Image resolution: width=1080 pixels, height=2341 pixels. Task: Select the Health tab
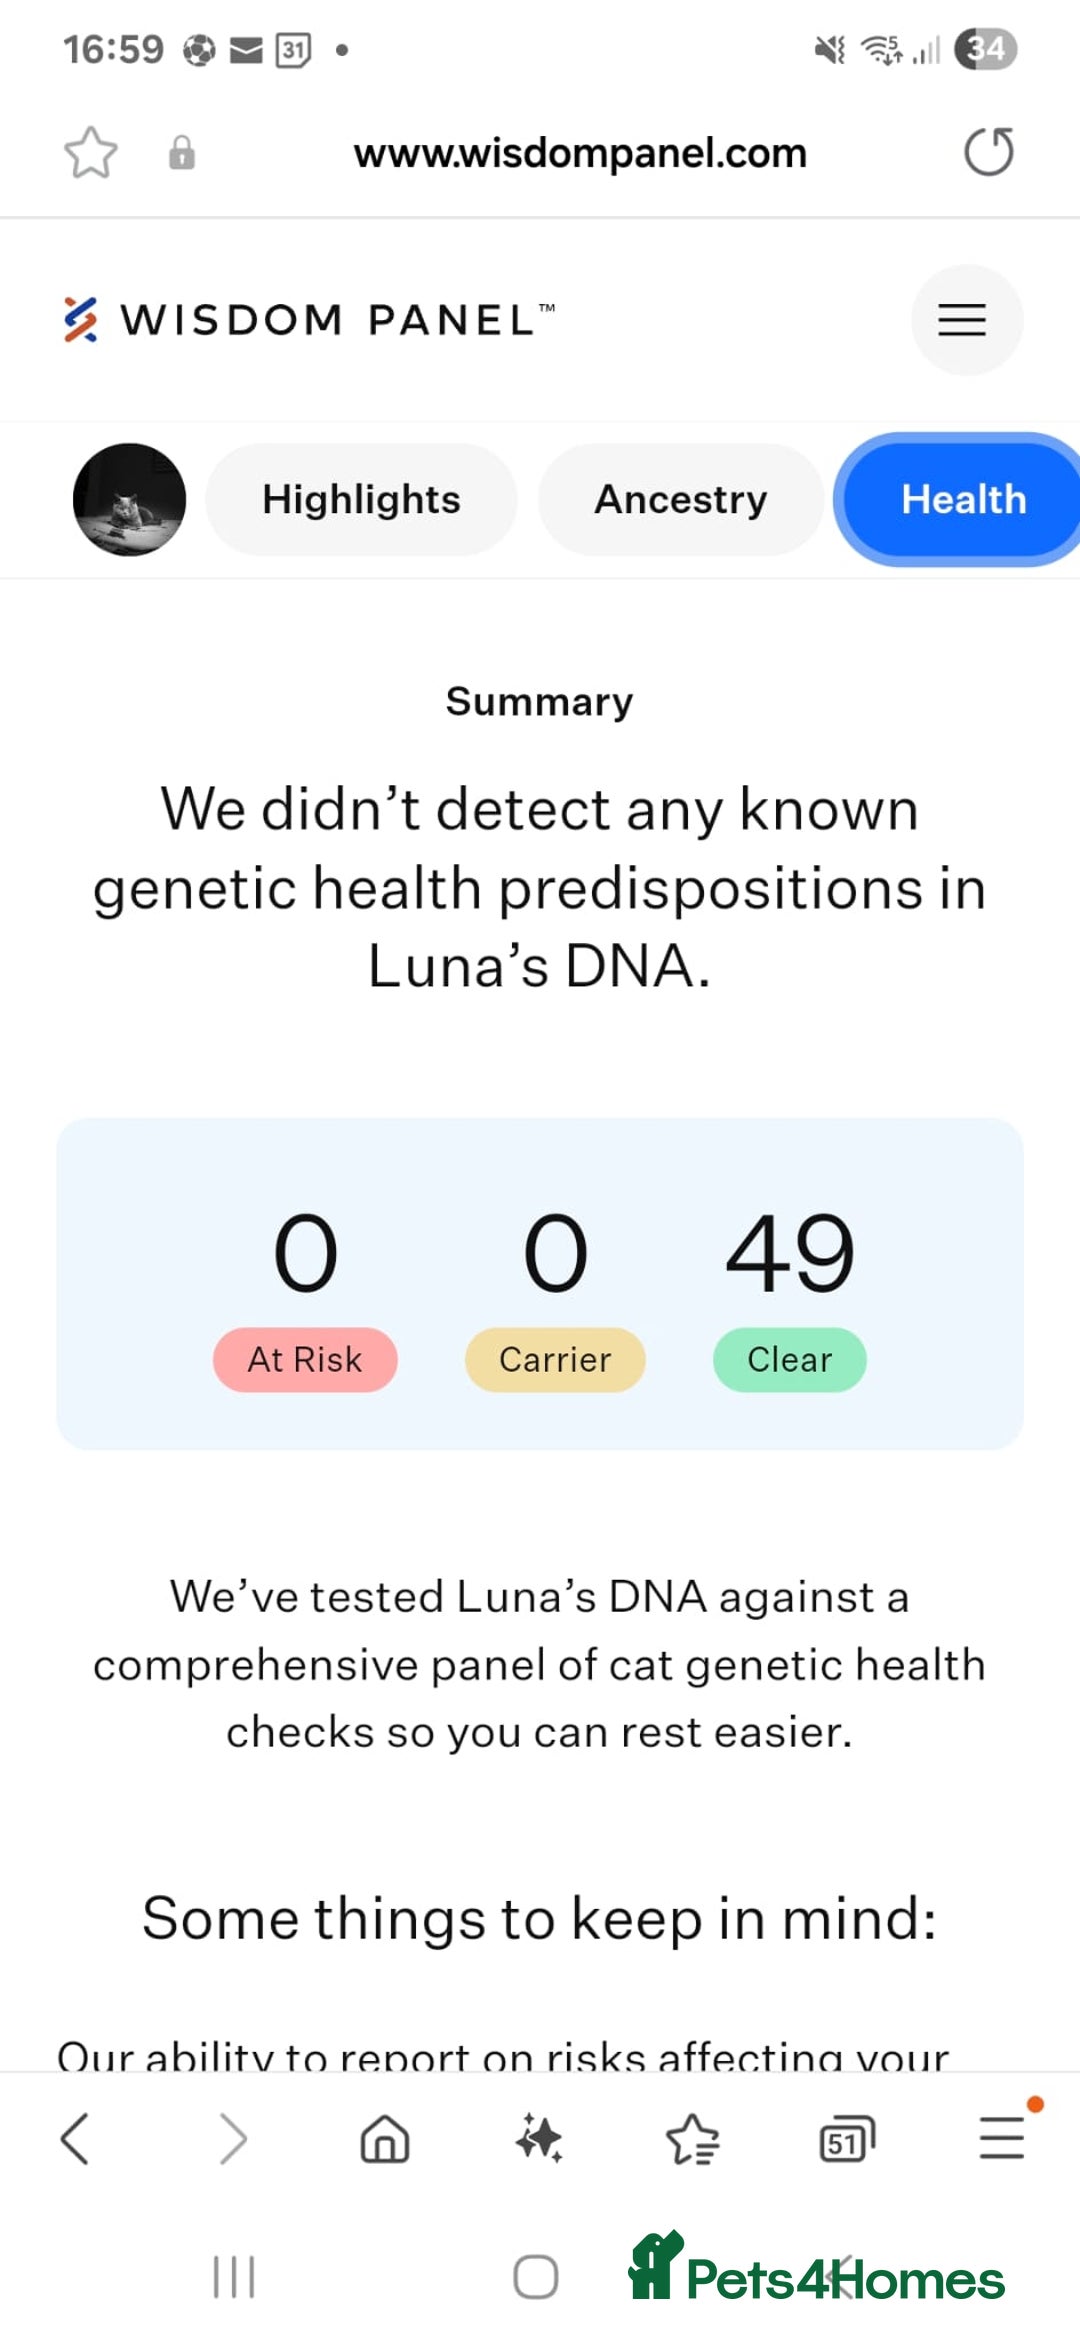click(x=962, y=500)
